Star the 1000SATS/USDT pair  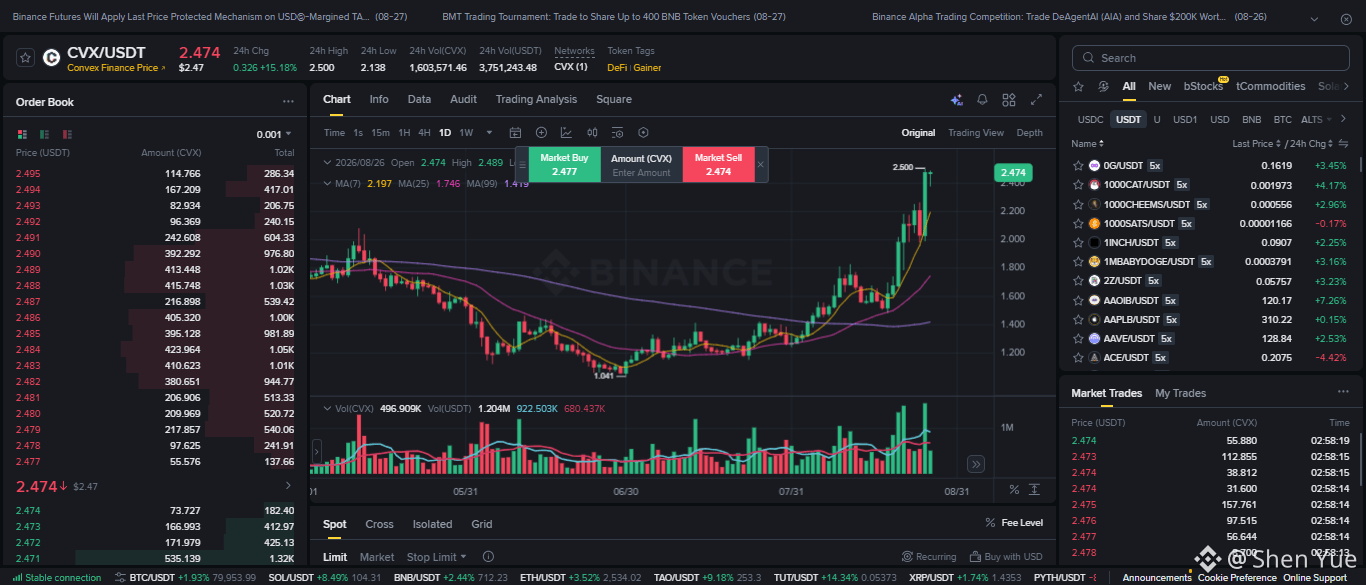tap(1078, 223)
